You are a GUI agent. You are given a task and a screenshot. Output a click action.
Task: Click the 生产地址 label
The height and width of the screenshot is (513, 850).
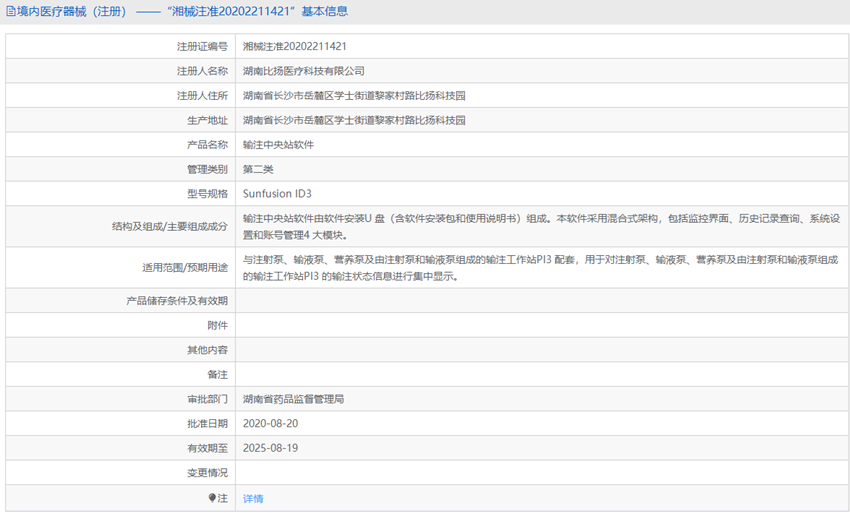pyautogui.click(x=208, y=120)
